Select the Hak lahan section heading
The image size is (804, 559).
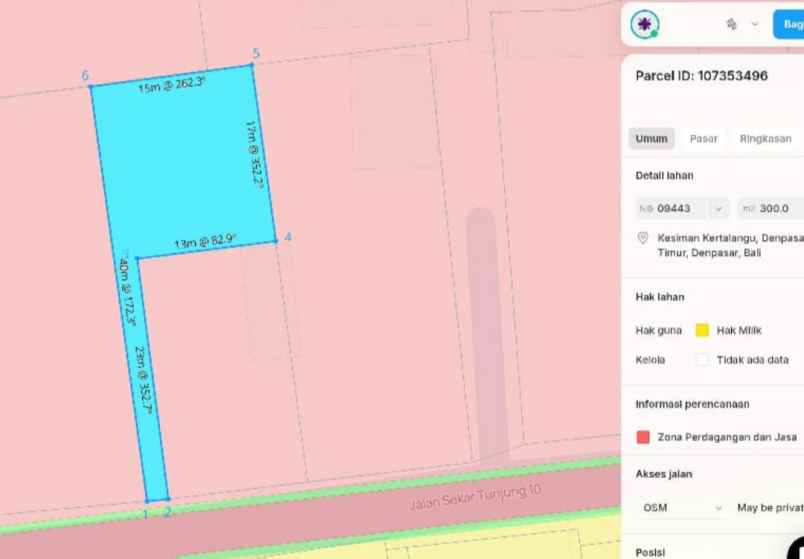coord(660,297)
